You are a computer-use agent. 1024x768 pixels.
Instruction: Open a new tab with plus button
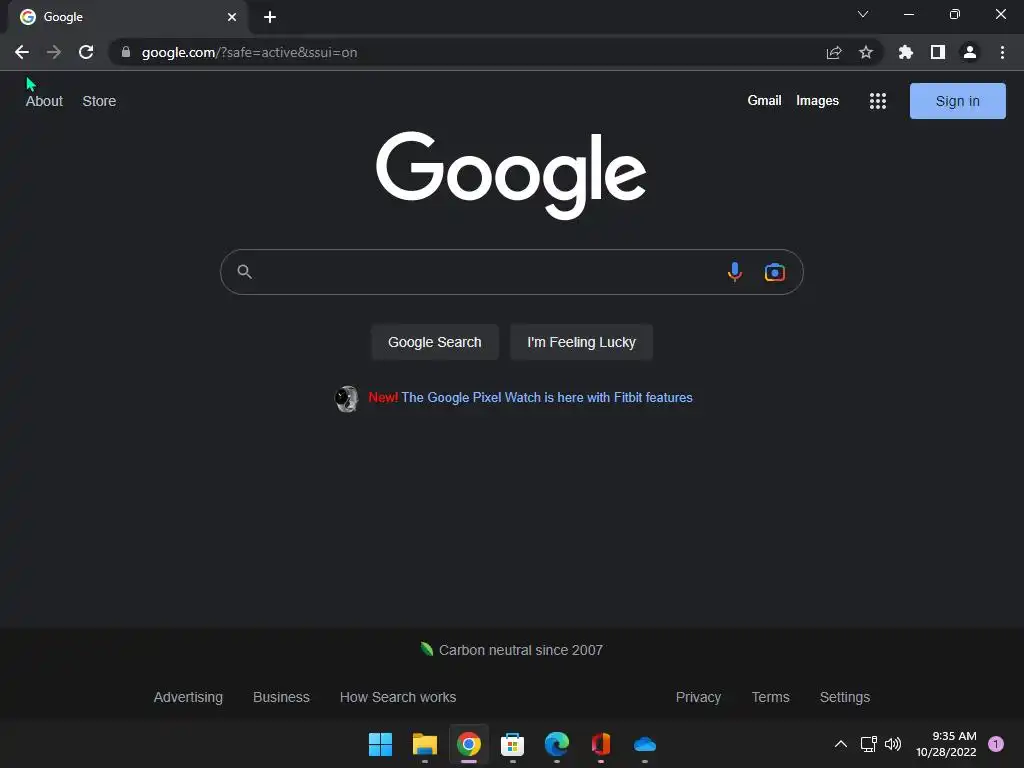point(270,17)
